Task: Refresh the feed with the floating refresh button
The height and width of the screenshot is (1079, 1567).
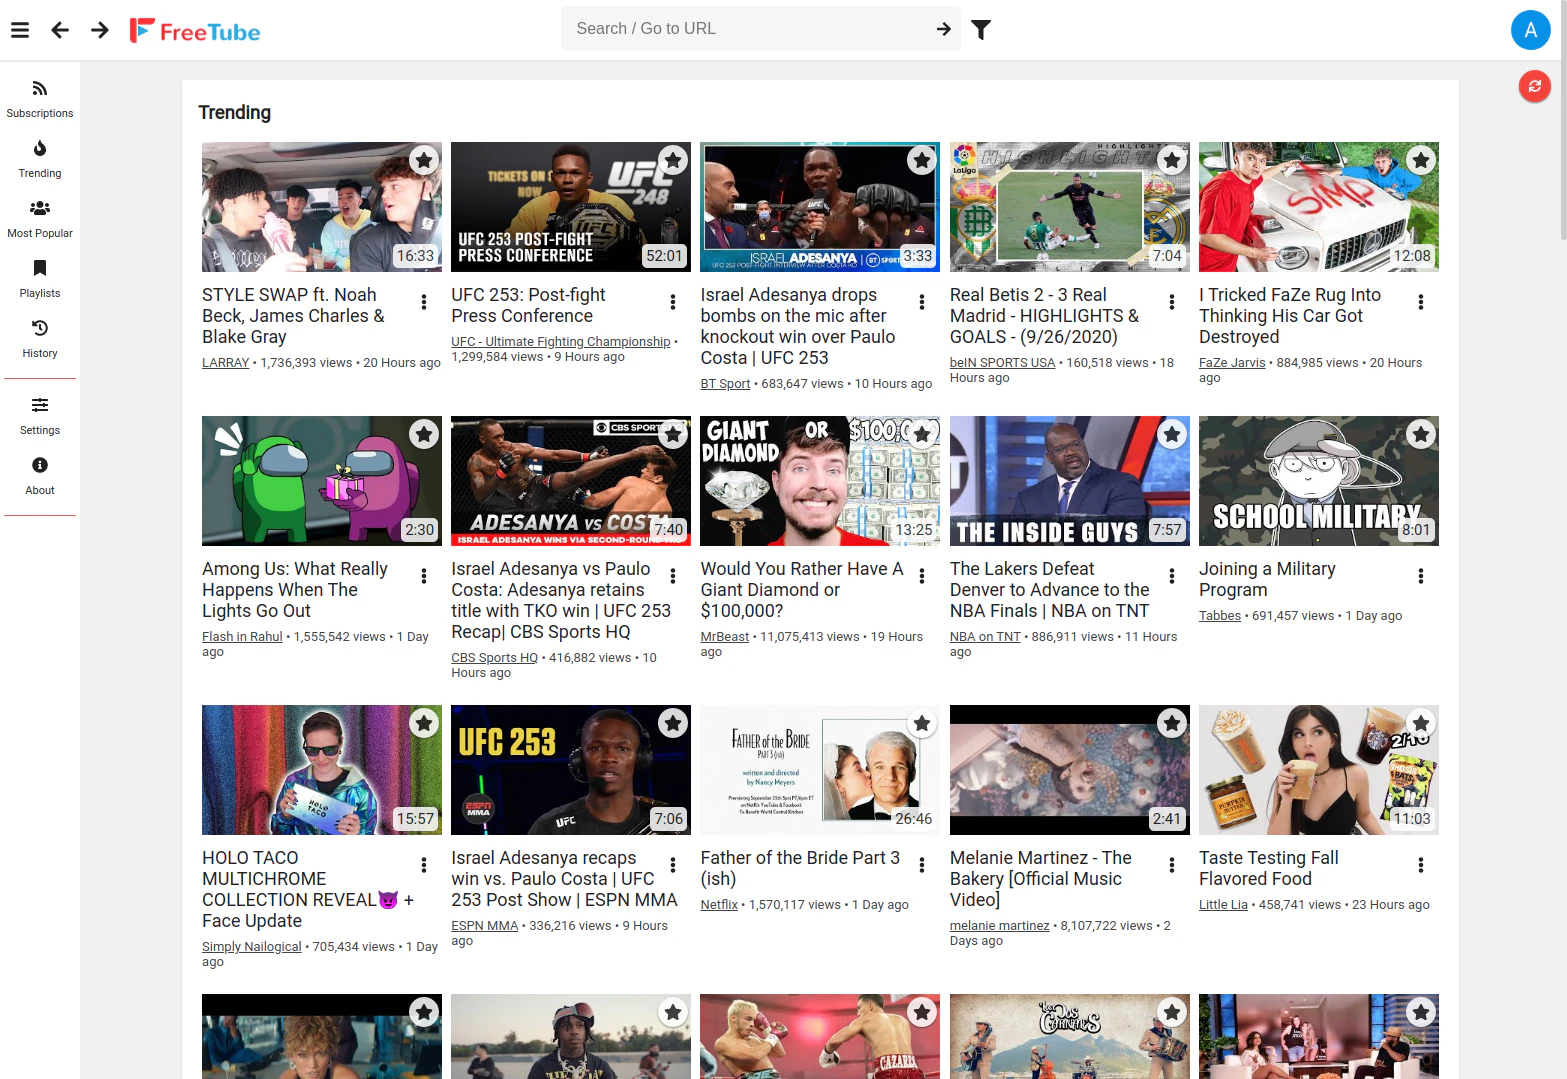Action: [x=1534, y=86]
